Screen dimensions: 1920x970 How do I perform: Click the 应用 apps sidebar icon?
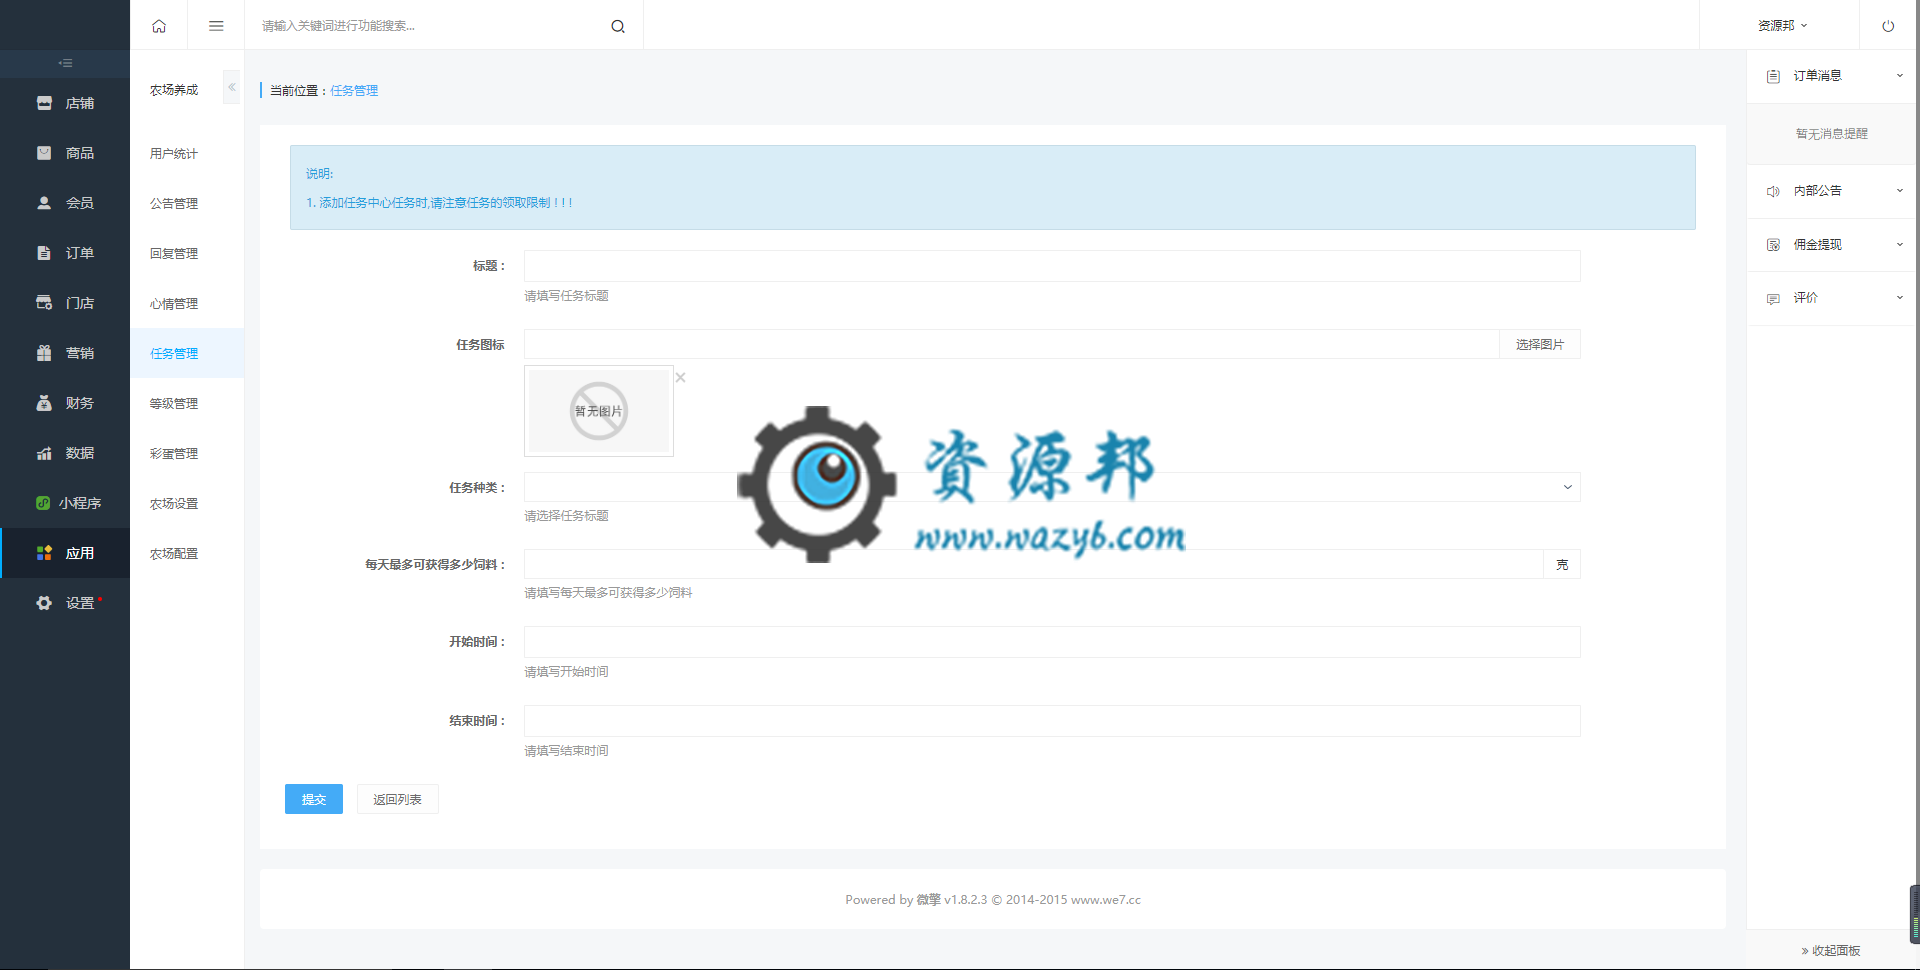pos(44,553)
